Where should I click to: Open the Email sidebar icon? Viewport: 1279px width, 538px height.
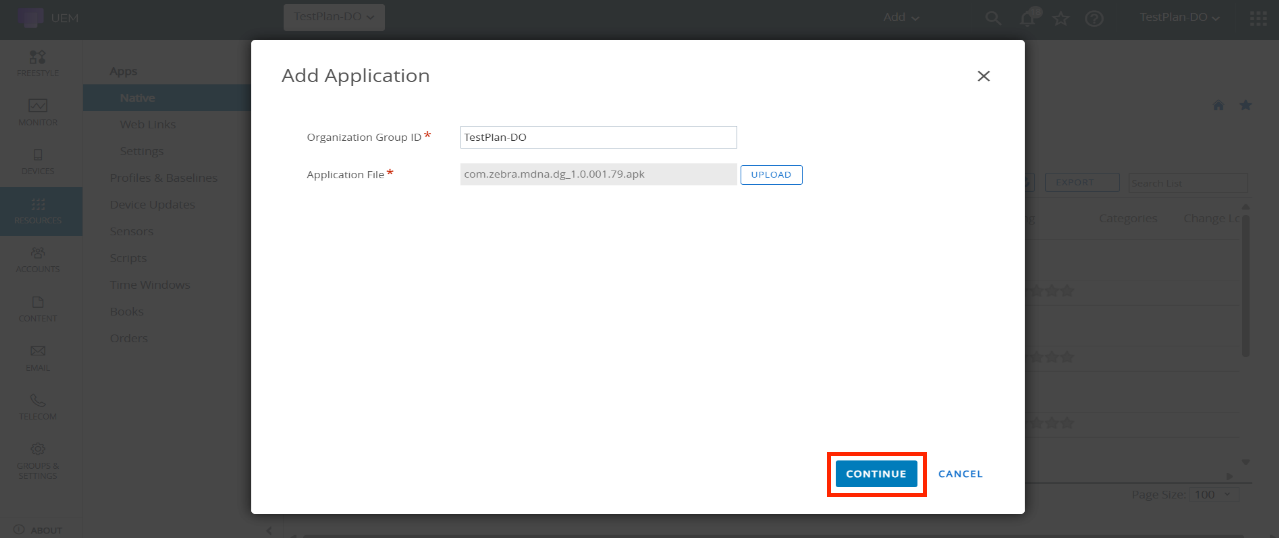point(38,356)
